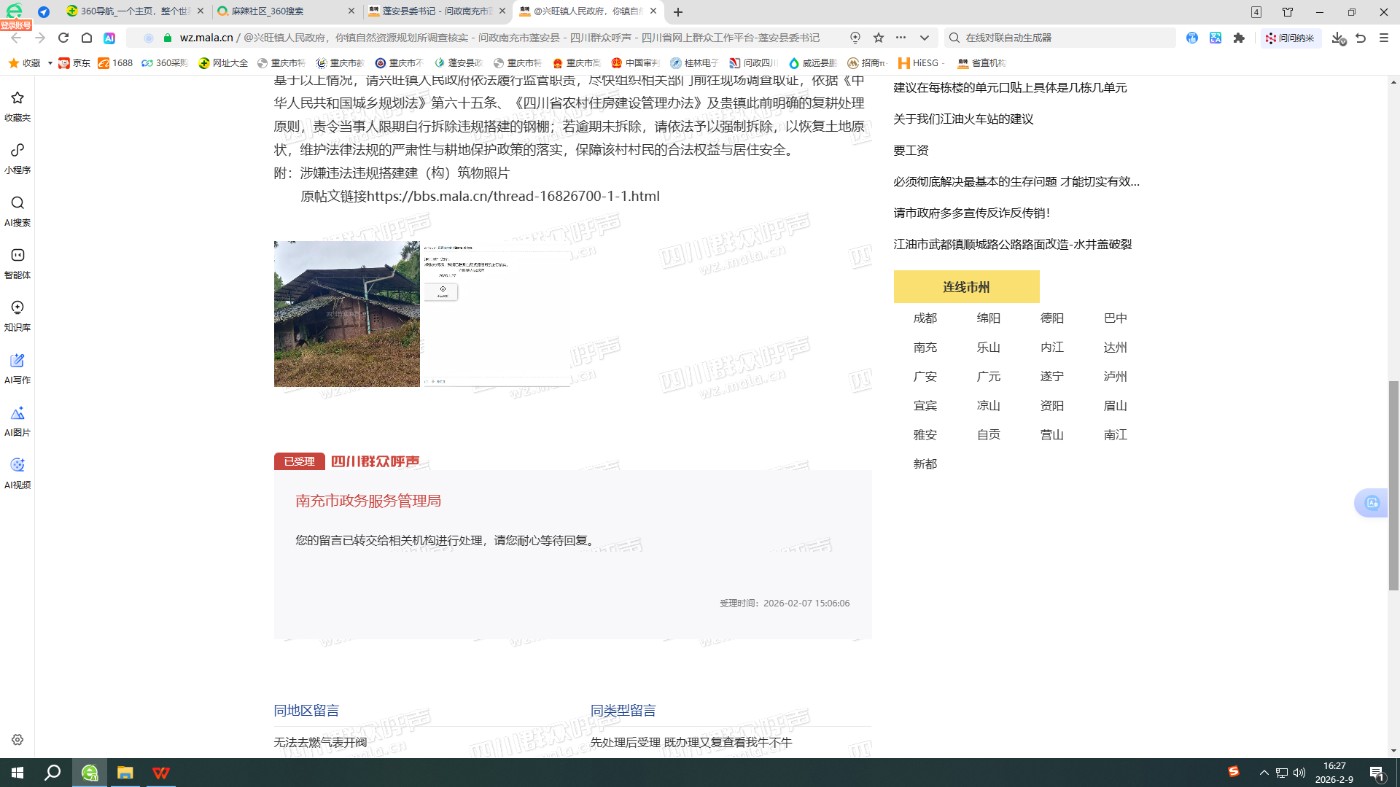The width and height of the screenshot is (1400, 787).
Task: Open the 智能体 sidebar icon
Action: (x=17, y=262)
